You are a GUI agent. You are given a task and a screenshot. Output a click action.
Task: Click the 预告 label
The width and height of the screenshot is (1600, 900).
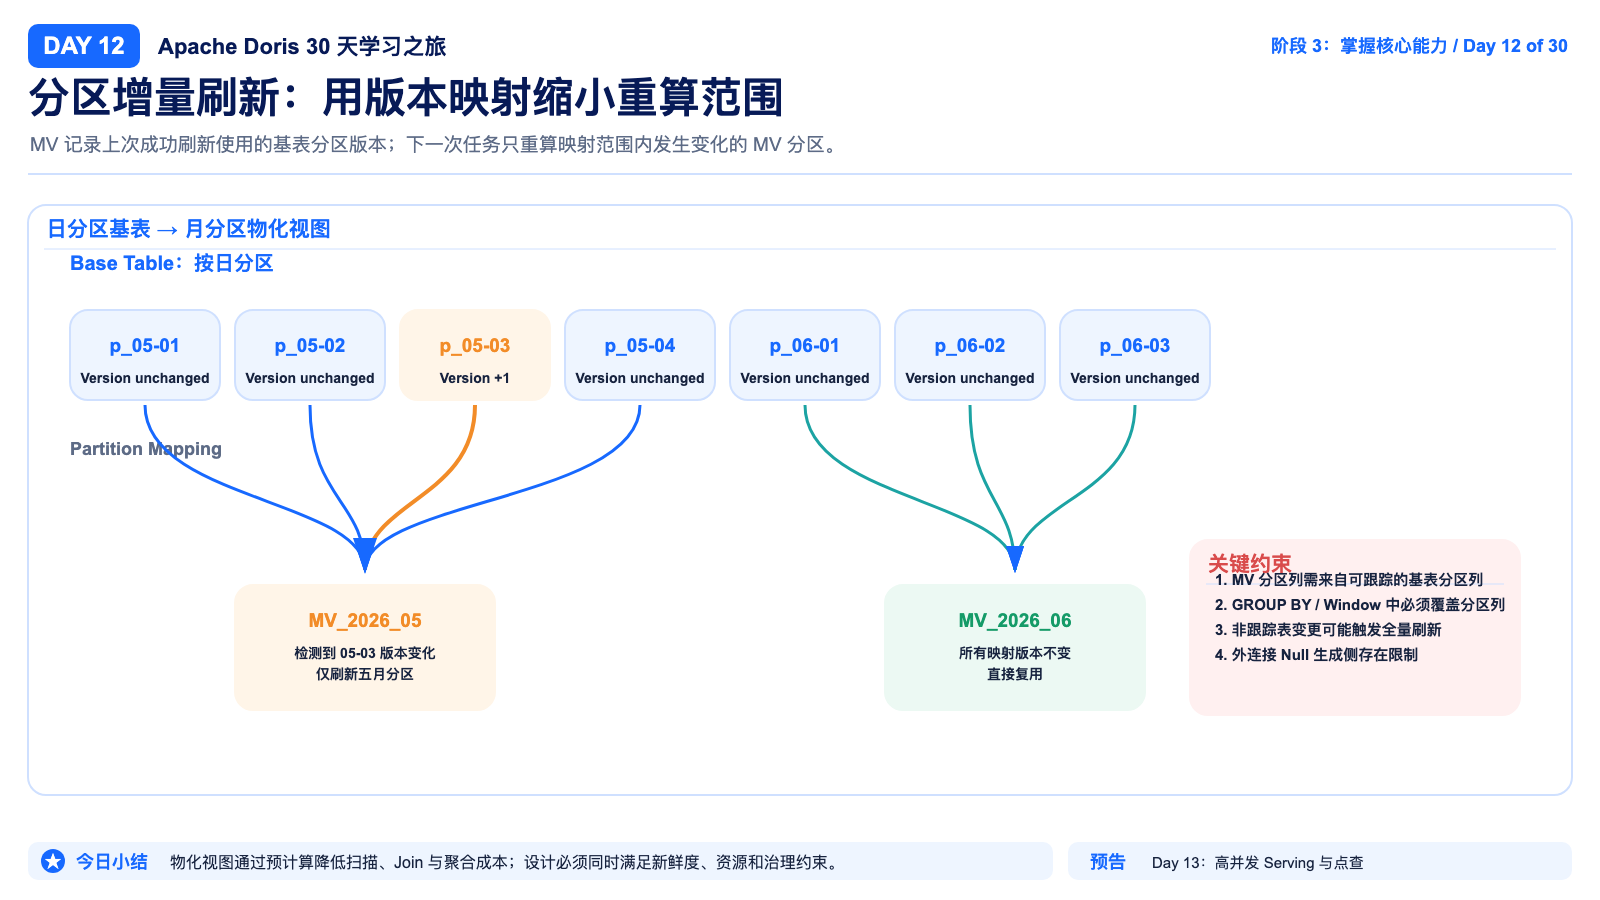(x=1108, y=861)
